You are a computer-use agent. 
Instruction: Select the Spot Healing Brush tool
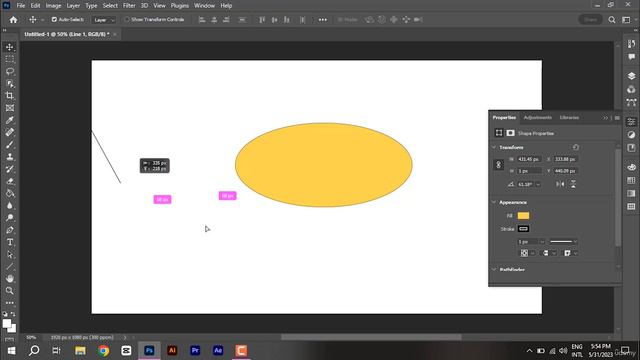[9, 132]
